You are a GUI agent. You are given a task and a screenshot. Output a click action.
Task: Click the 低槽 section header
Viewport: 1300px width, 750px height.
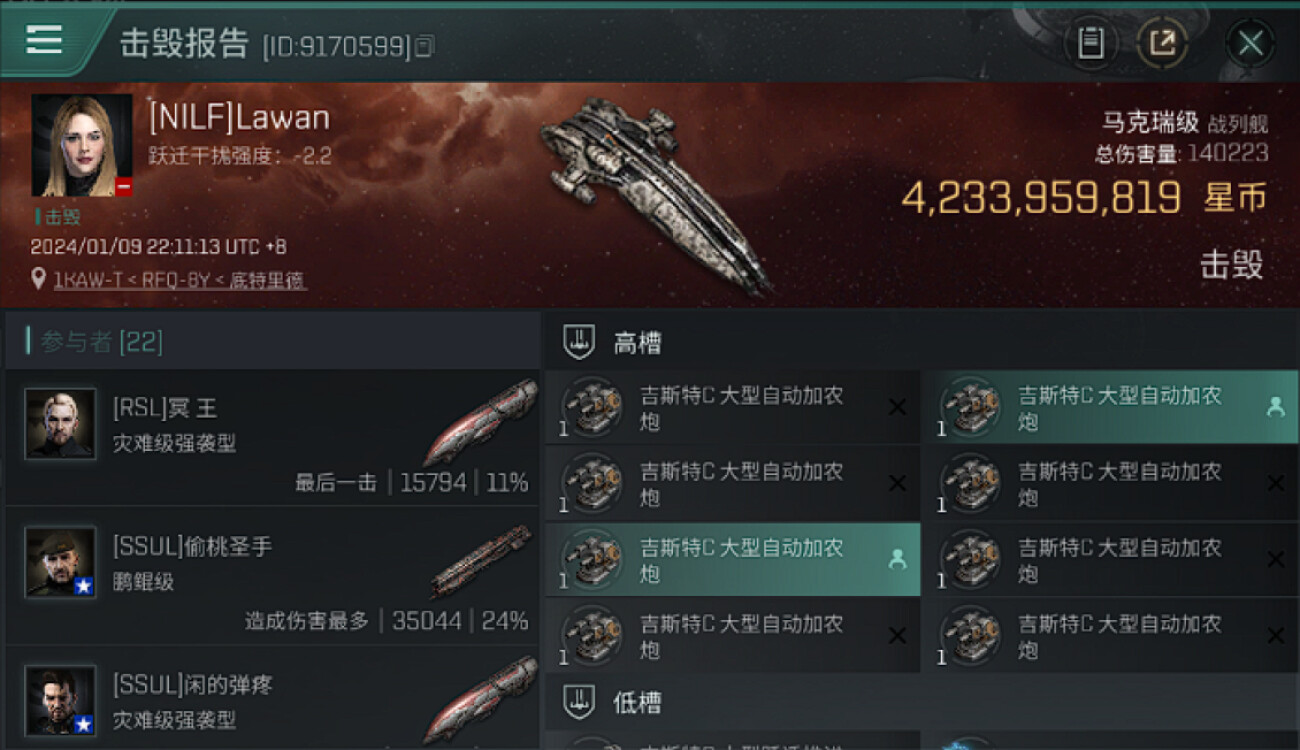(x=637, y=702)
